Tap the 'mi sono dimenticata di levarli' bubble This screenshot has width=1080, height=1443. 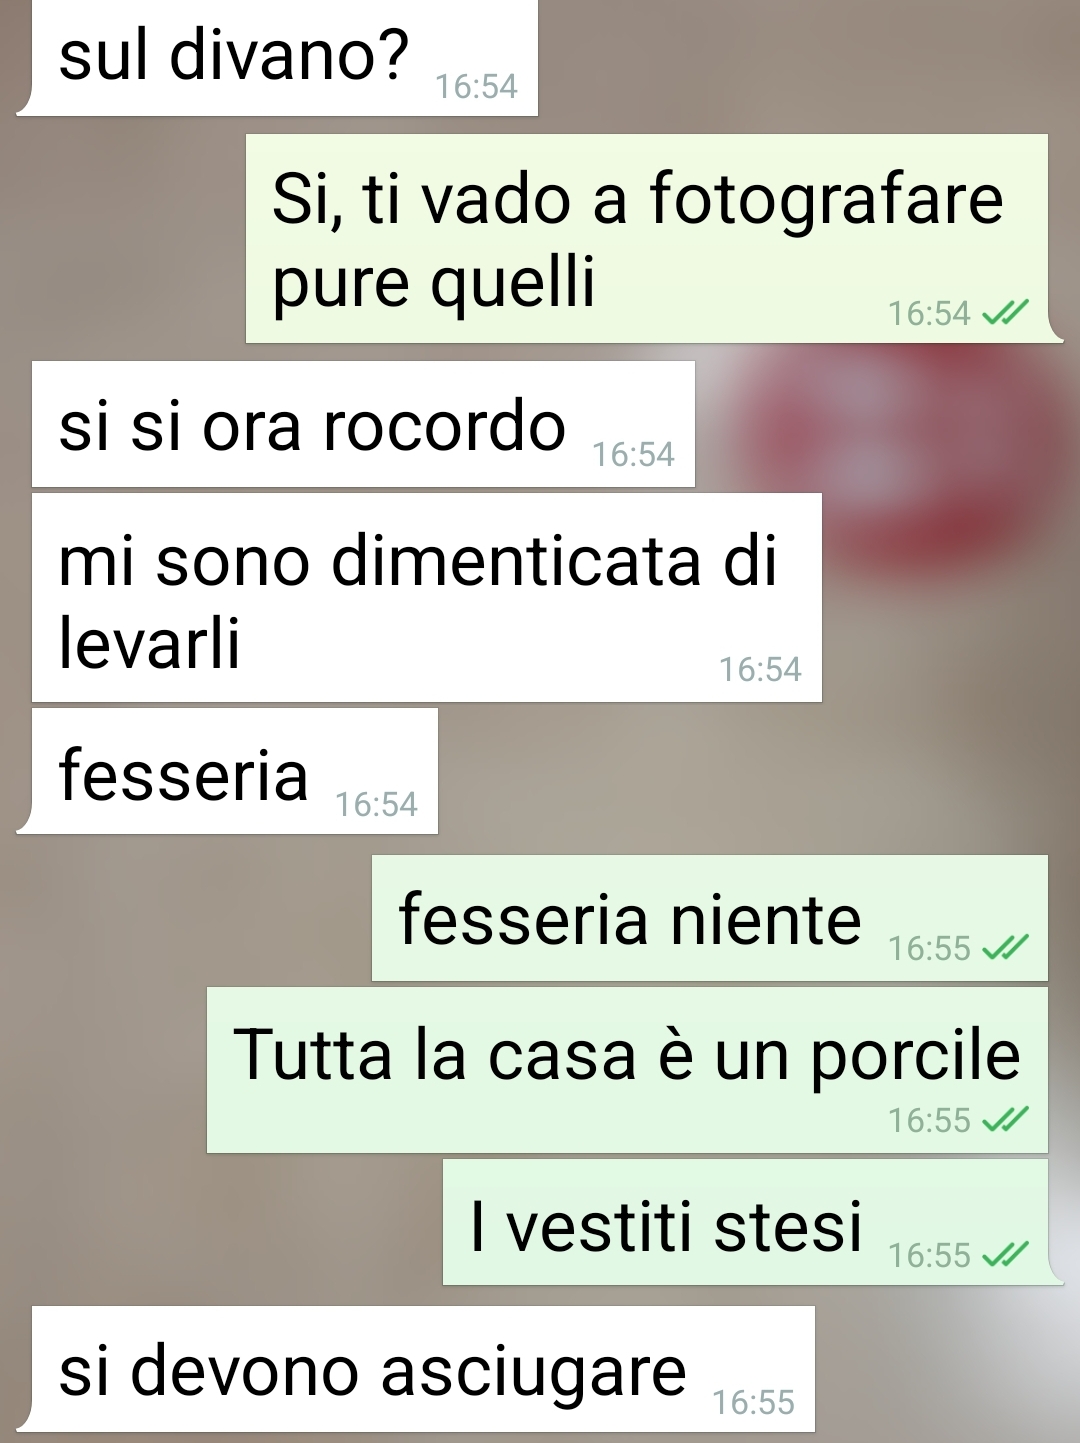click(x=427, y=597)
